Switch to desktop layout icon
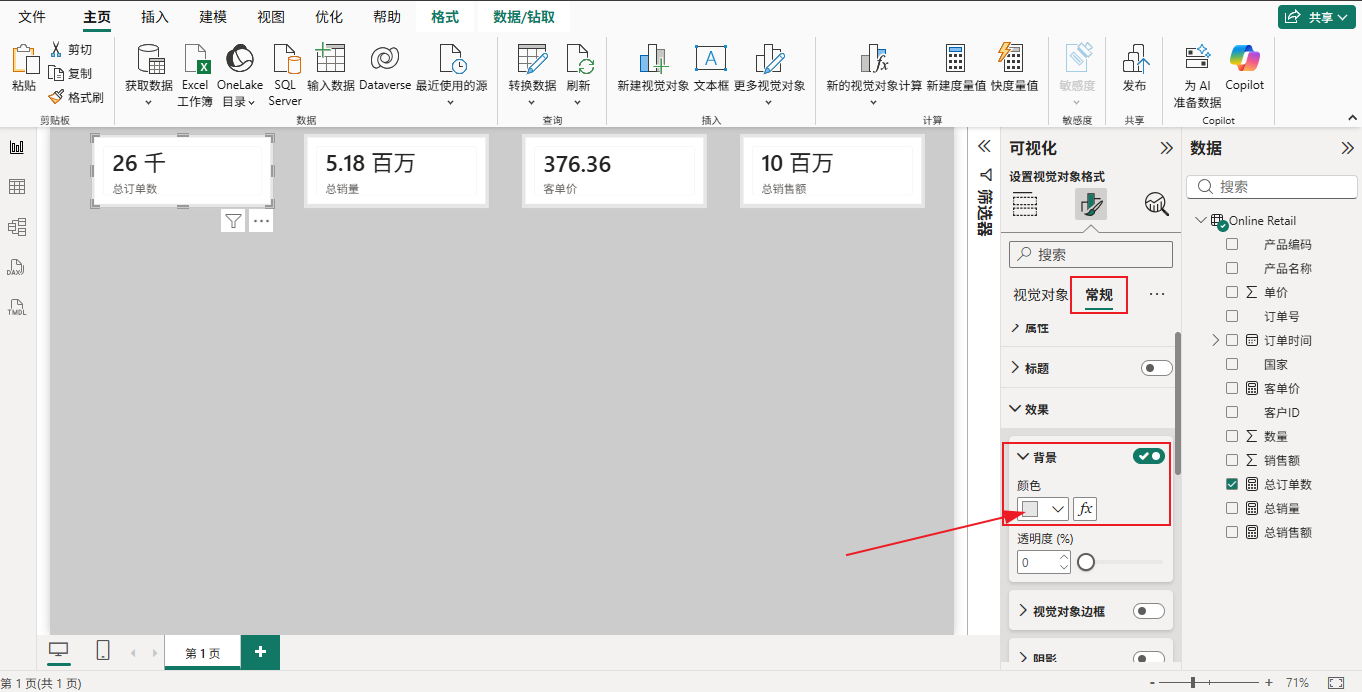This screenshot has width=1362, height=692. [x=59, y=651]
